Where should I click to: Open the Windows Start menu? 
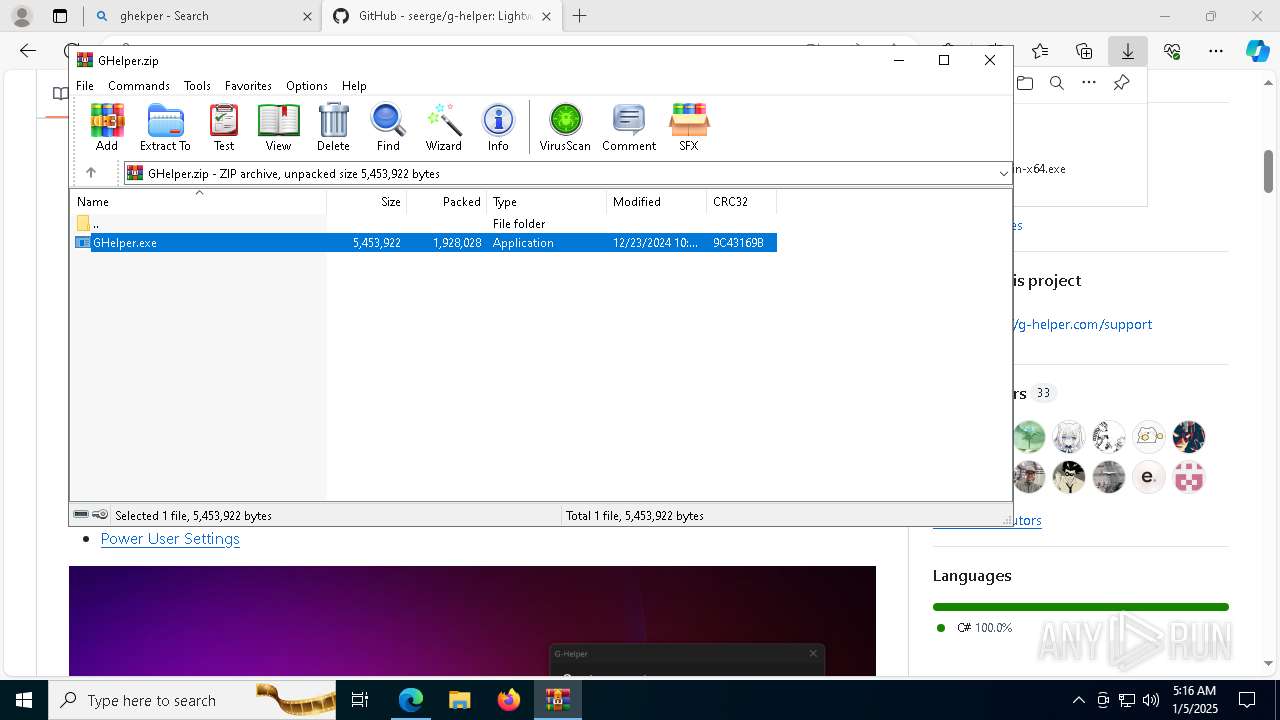pos(24,700)
